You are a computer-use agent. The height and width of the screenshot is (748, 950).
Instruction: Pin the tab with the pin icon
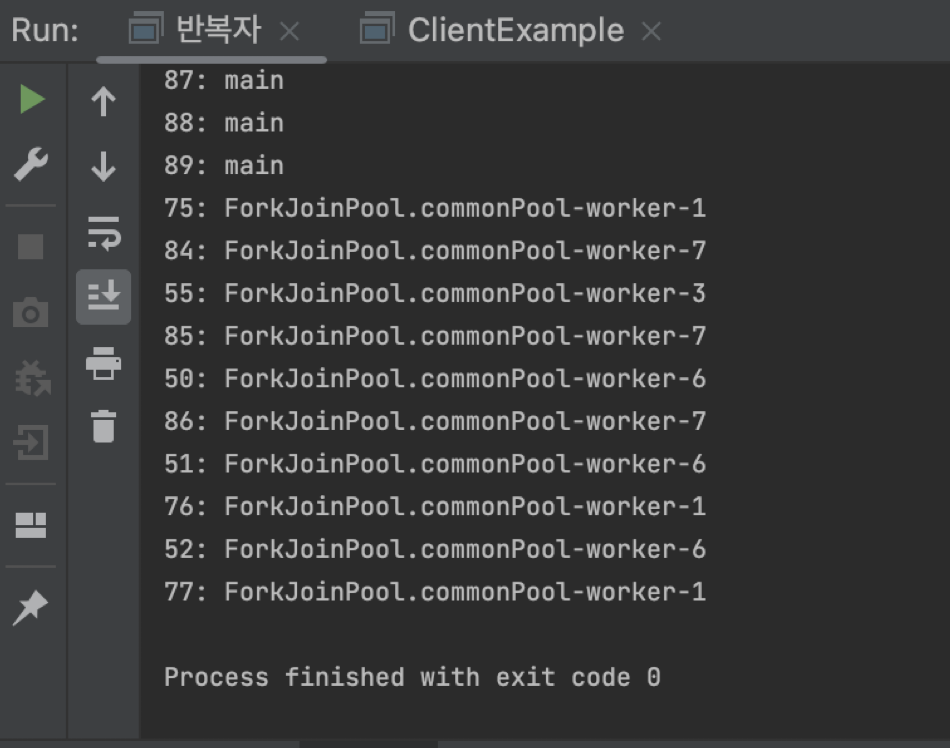point(30,607)
